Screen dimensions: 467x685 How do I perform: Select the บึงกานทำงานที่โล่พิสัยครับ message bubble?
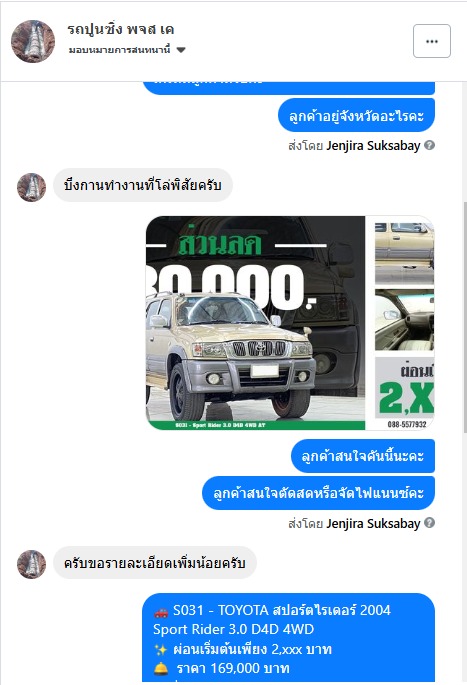(143, 185)
